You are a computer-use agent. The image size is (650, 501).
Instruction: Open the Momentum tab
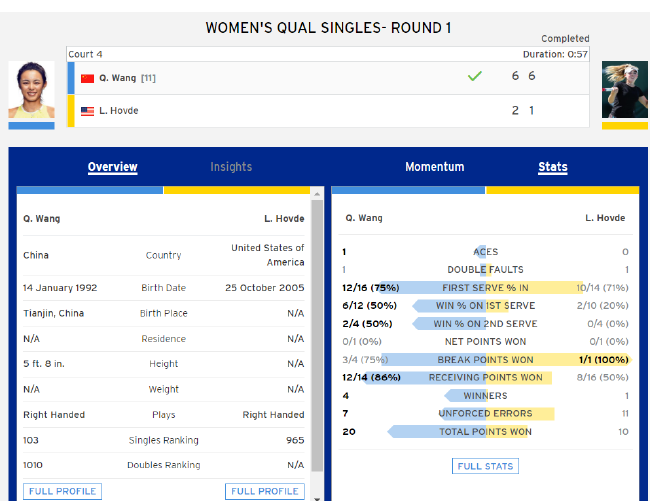434,167
